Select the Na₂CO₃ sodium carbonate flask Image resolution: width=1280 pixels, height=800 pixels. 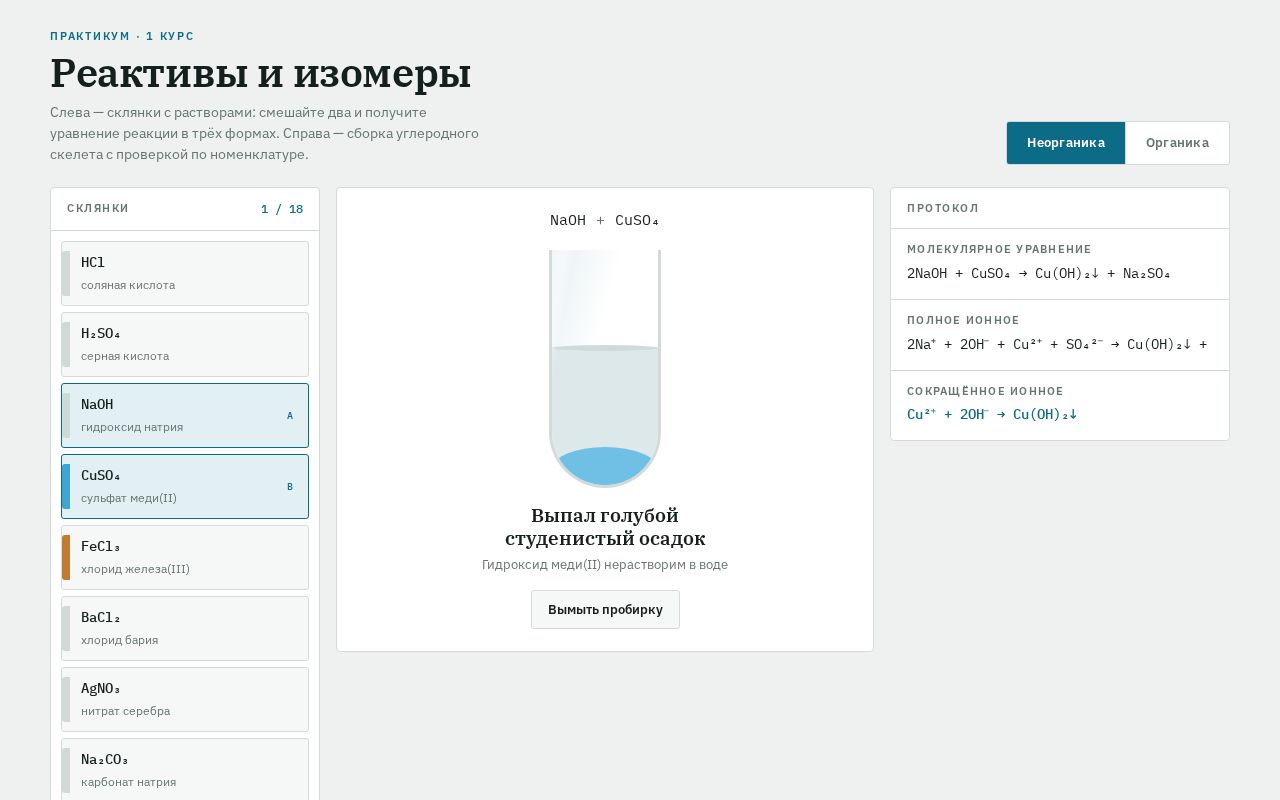click(185, 769)
